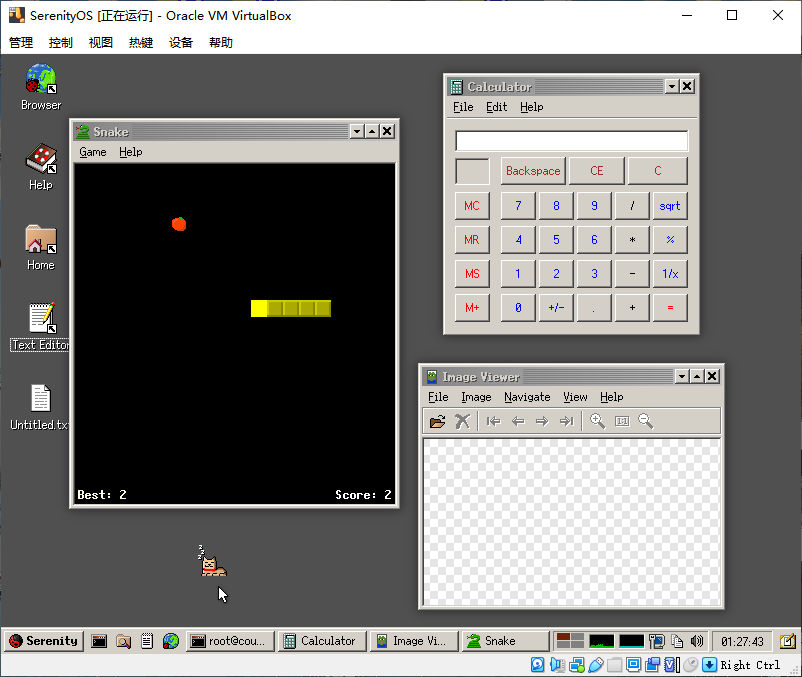
Task: Go to next image in Image Viewer
Action: click(x=542, y=421)
